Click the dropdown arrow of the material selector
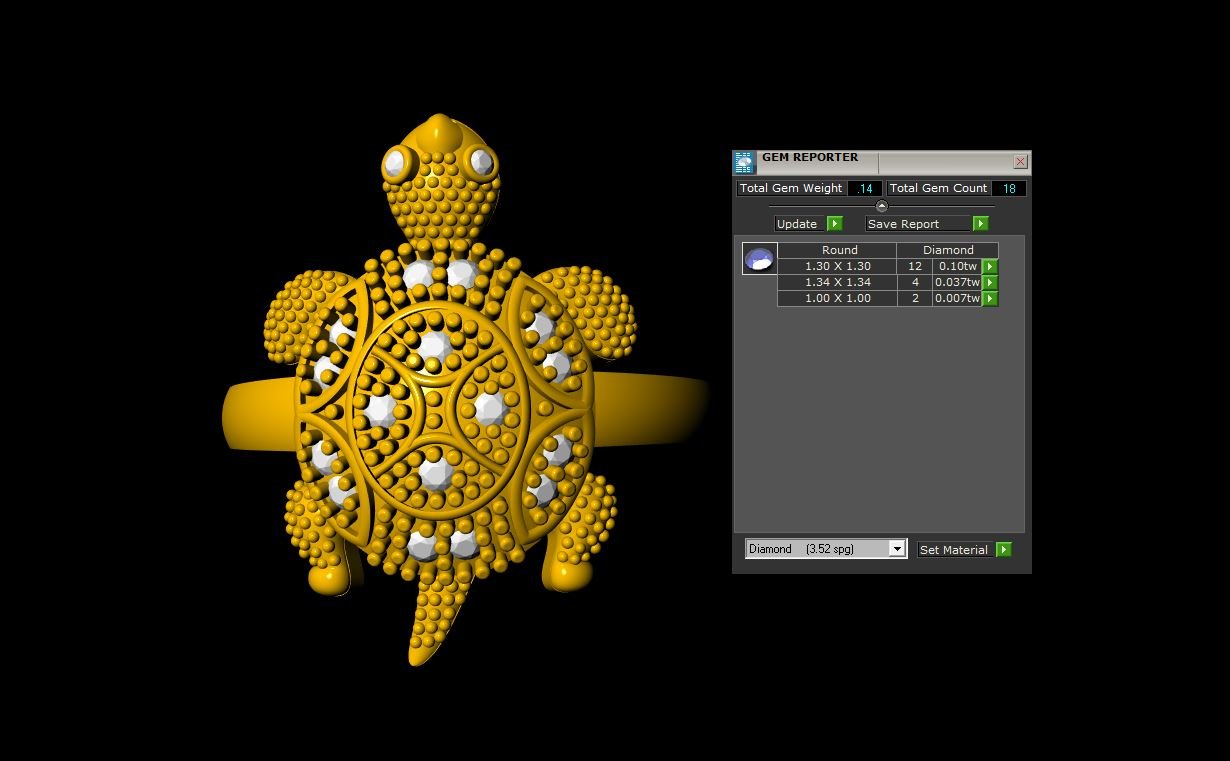 point(897,549)
